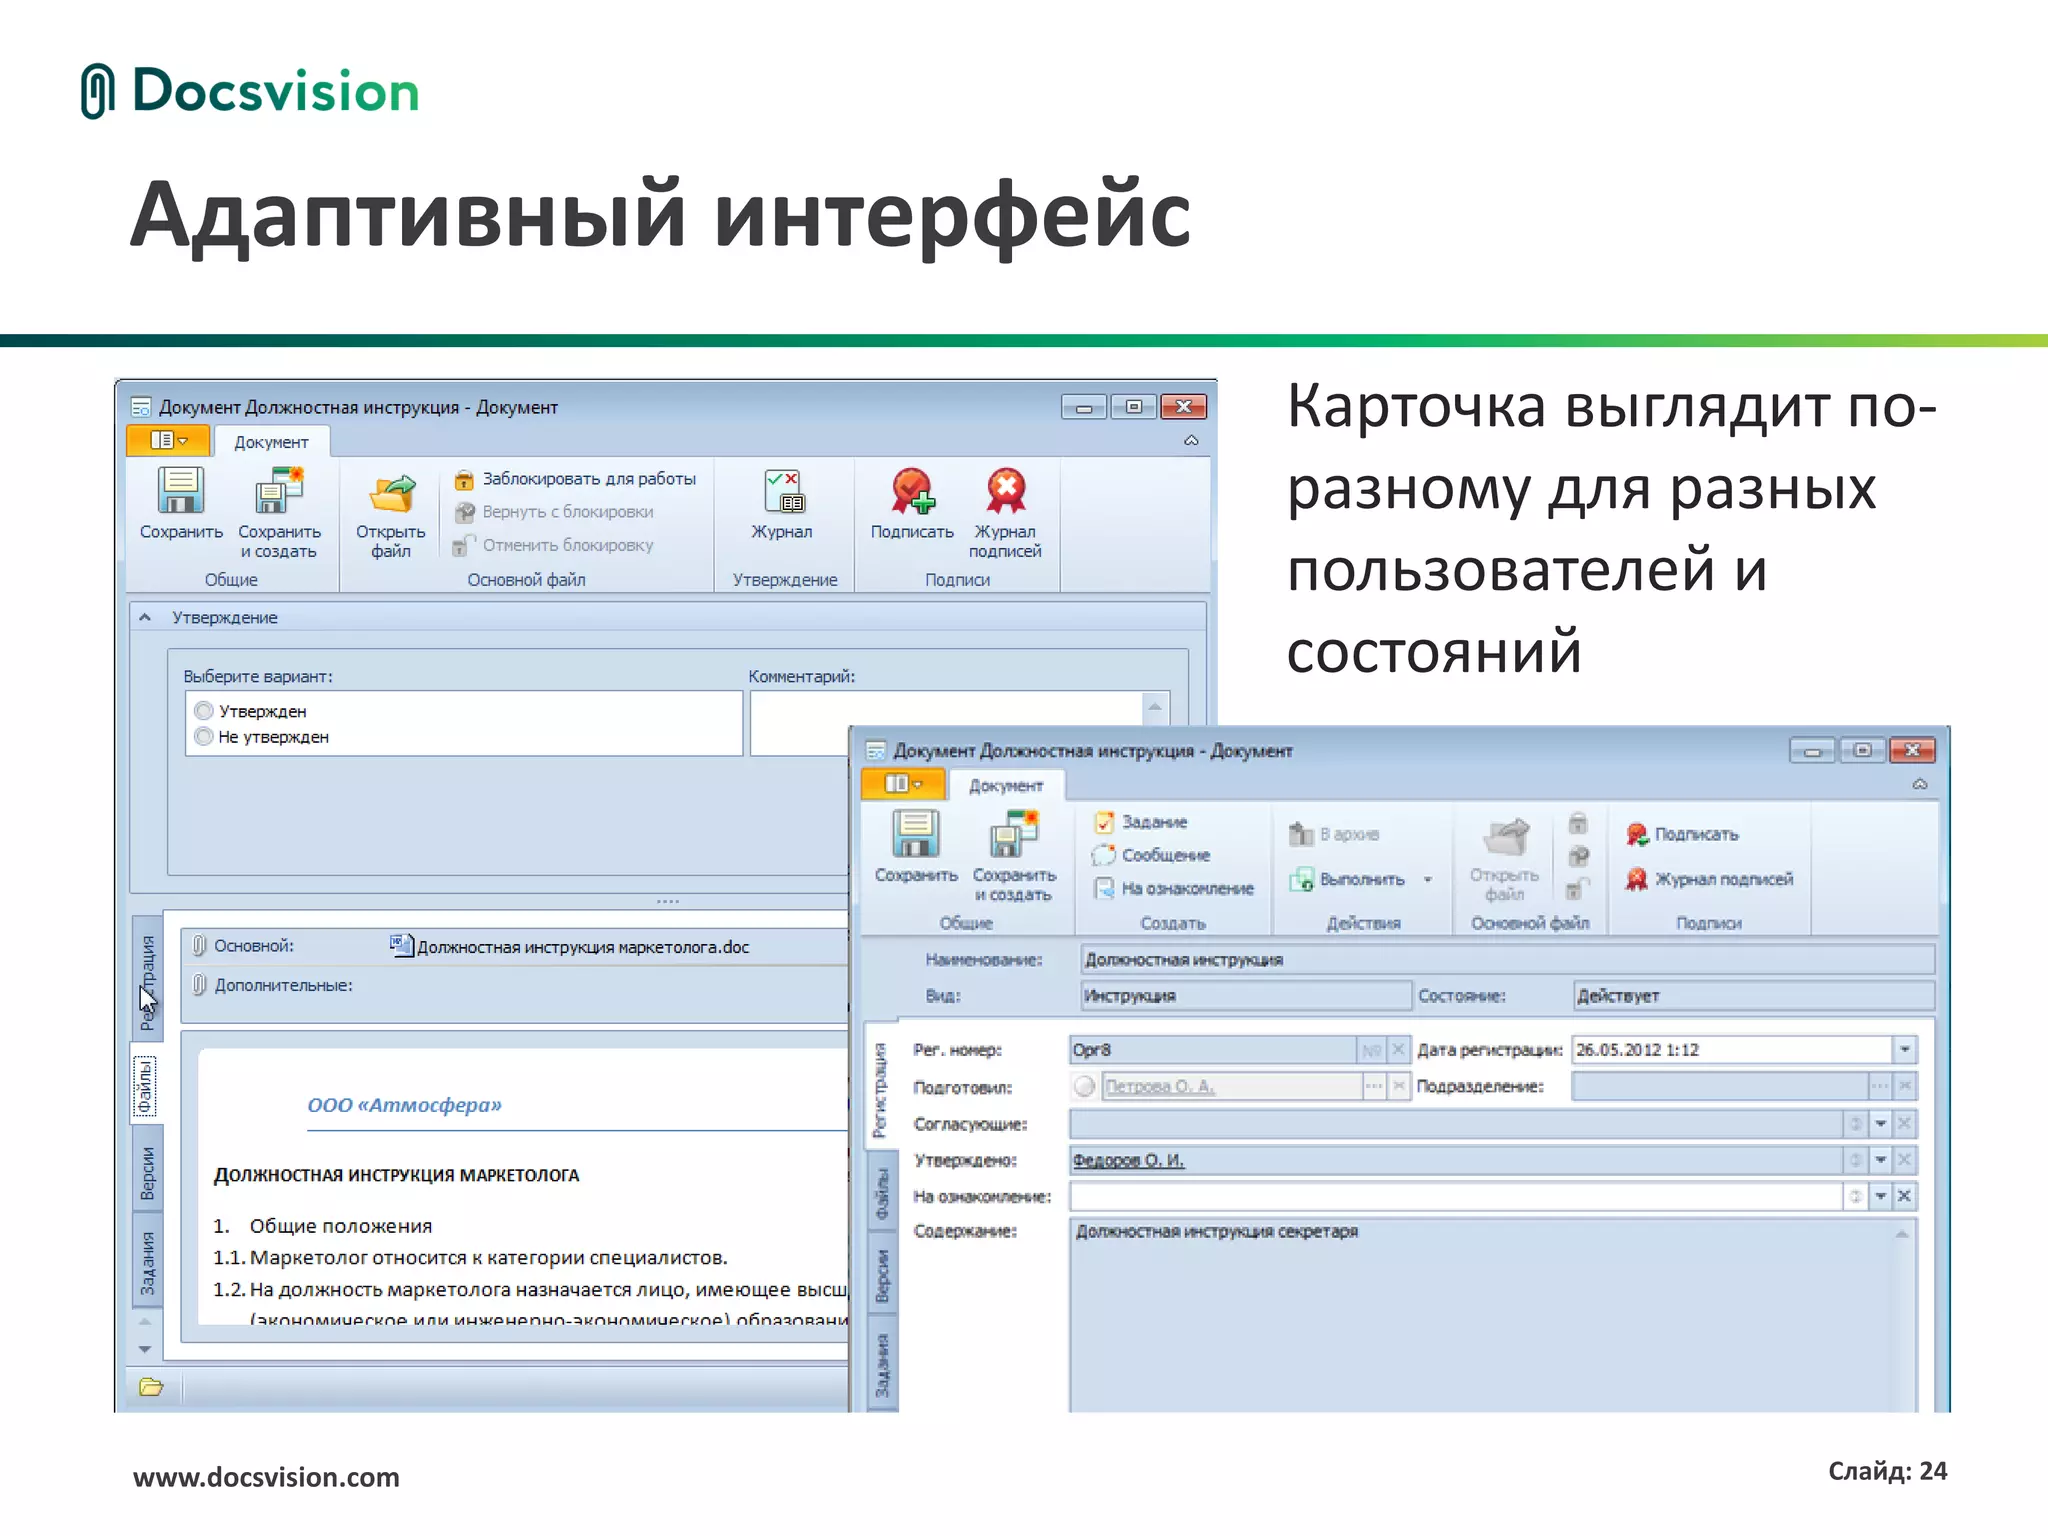Expand the Выполнить dropdown arrow

[x=1428, y=880]
